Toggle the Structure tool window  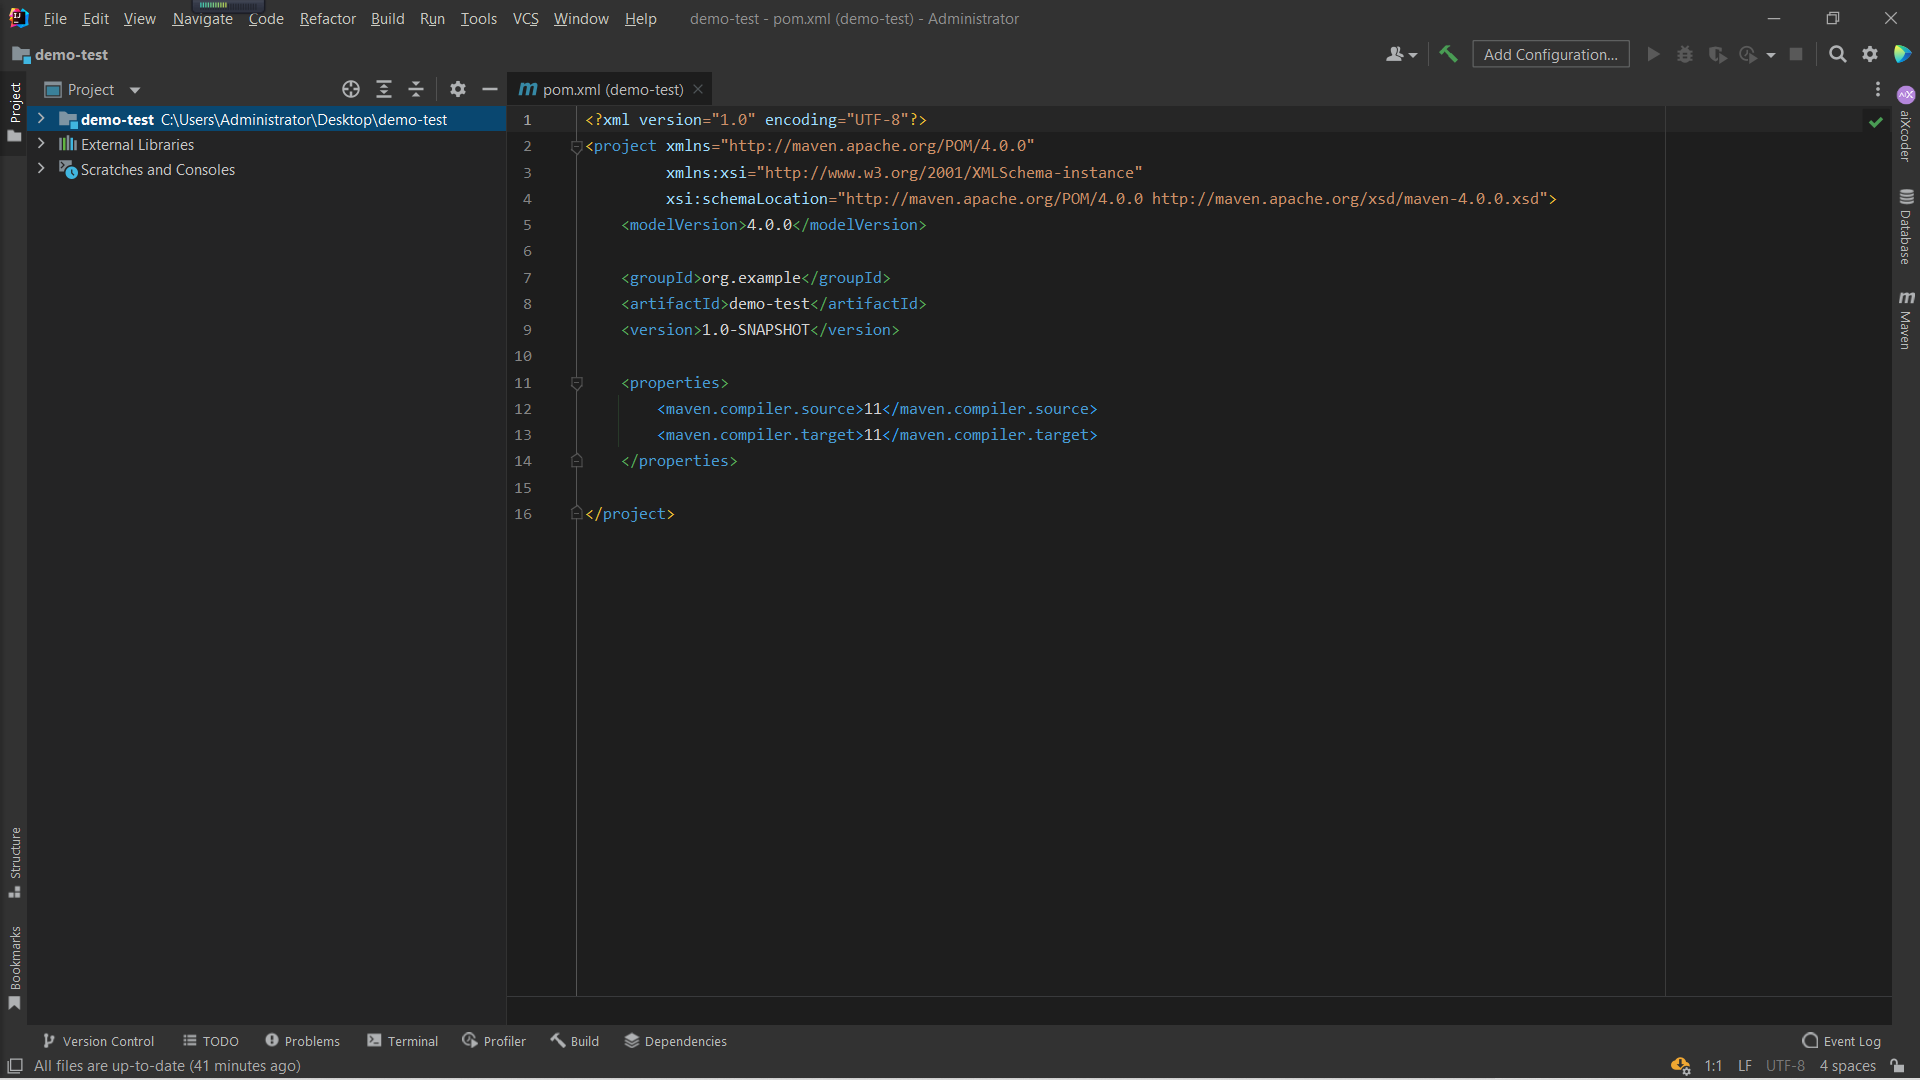click(x=15, y=861)
